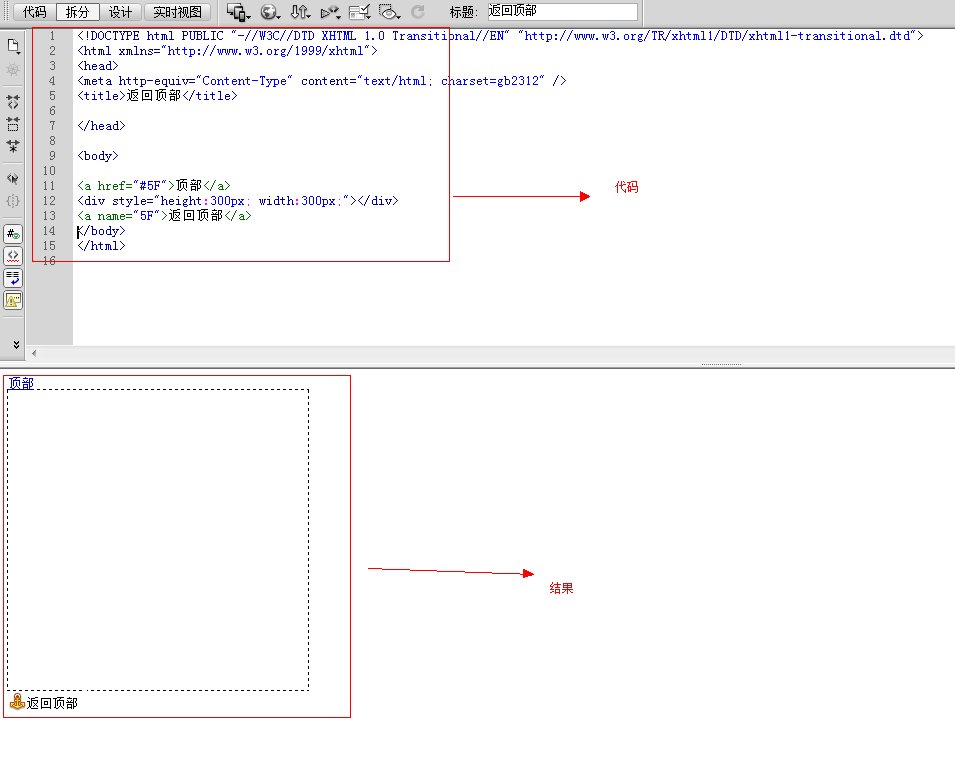Viewport: 955px width, 767px height.
Task: Click Select Parent Tag icon
Action: [13, 179]
